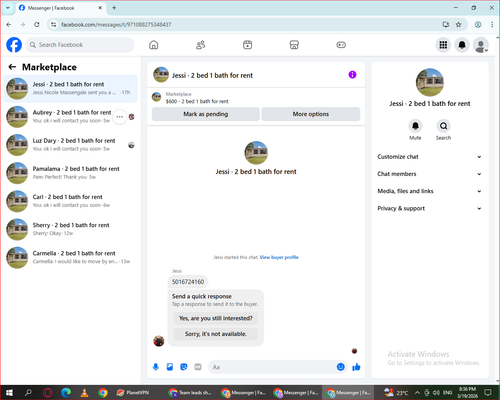The image size is (500, 400).
Task: Open VLC media player from taskbar
Action: [x=85, y=393]
